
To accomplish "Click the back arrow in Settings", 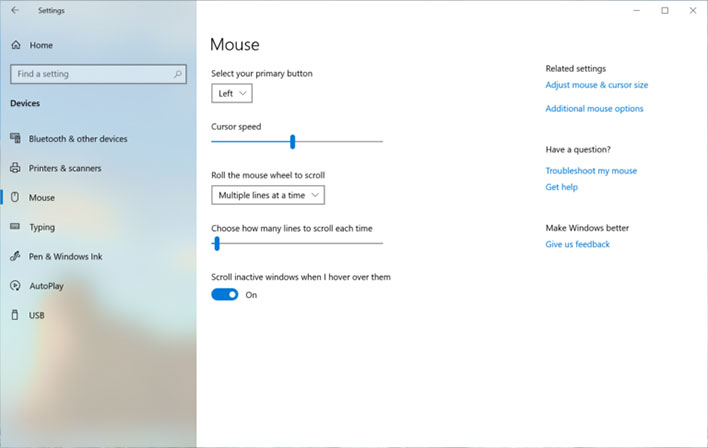I will pyautogui.click(x=15, y=10).
